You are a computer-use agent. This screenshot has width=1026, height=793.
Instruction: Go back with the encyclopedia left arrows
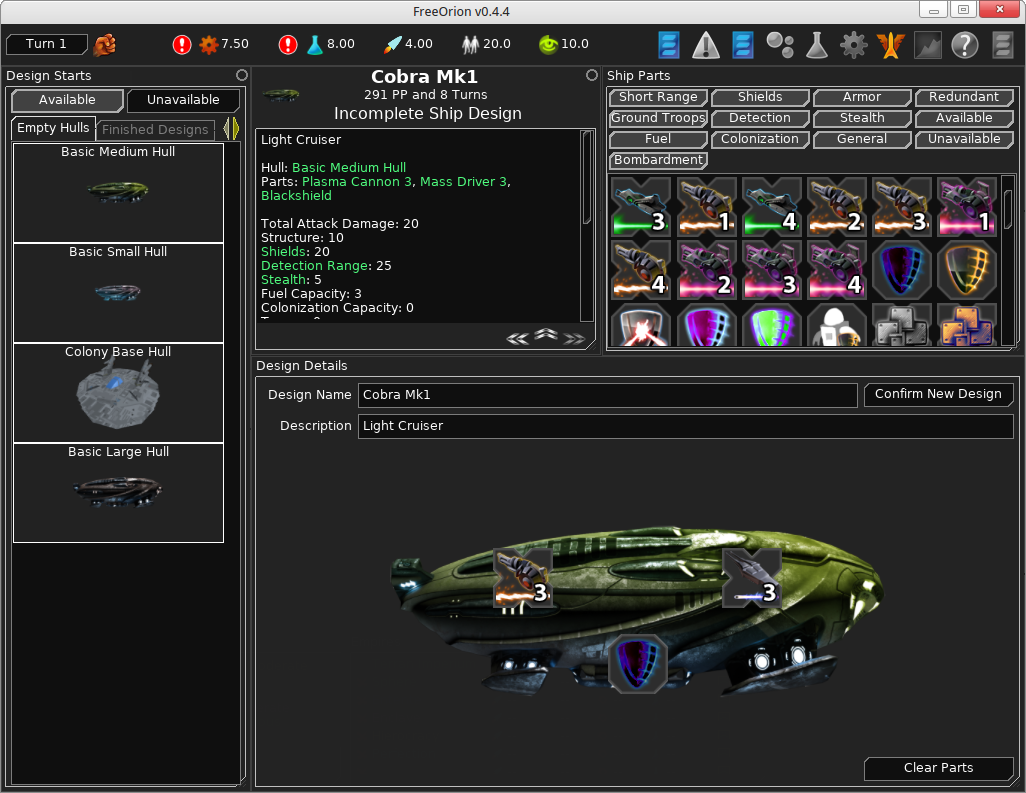tap(517, 338)
